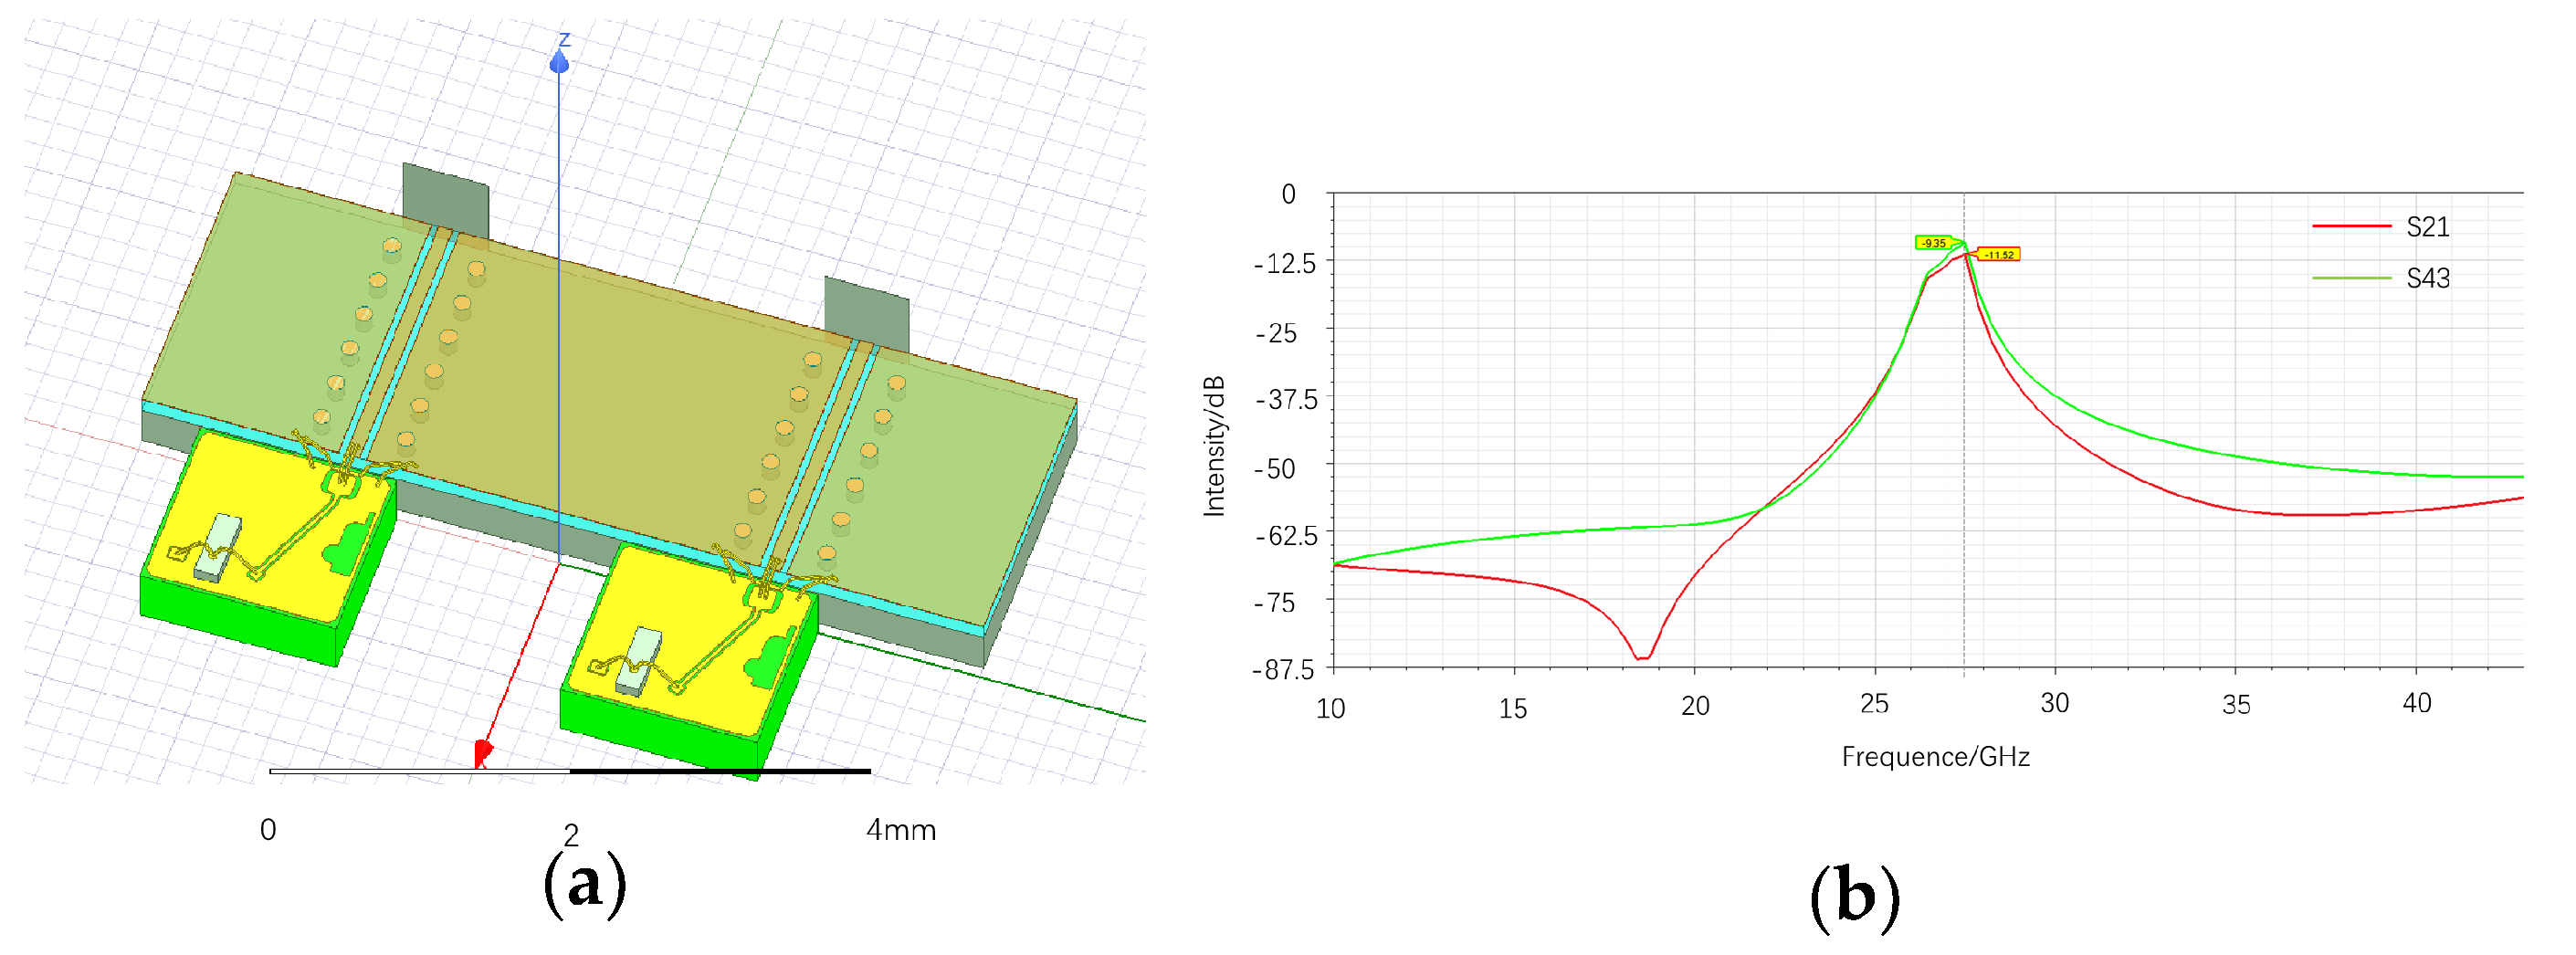Click the S43 legend entry
Viewport: 2576px width, 955px height.
(2381, 278)
